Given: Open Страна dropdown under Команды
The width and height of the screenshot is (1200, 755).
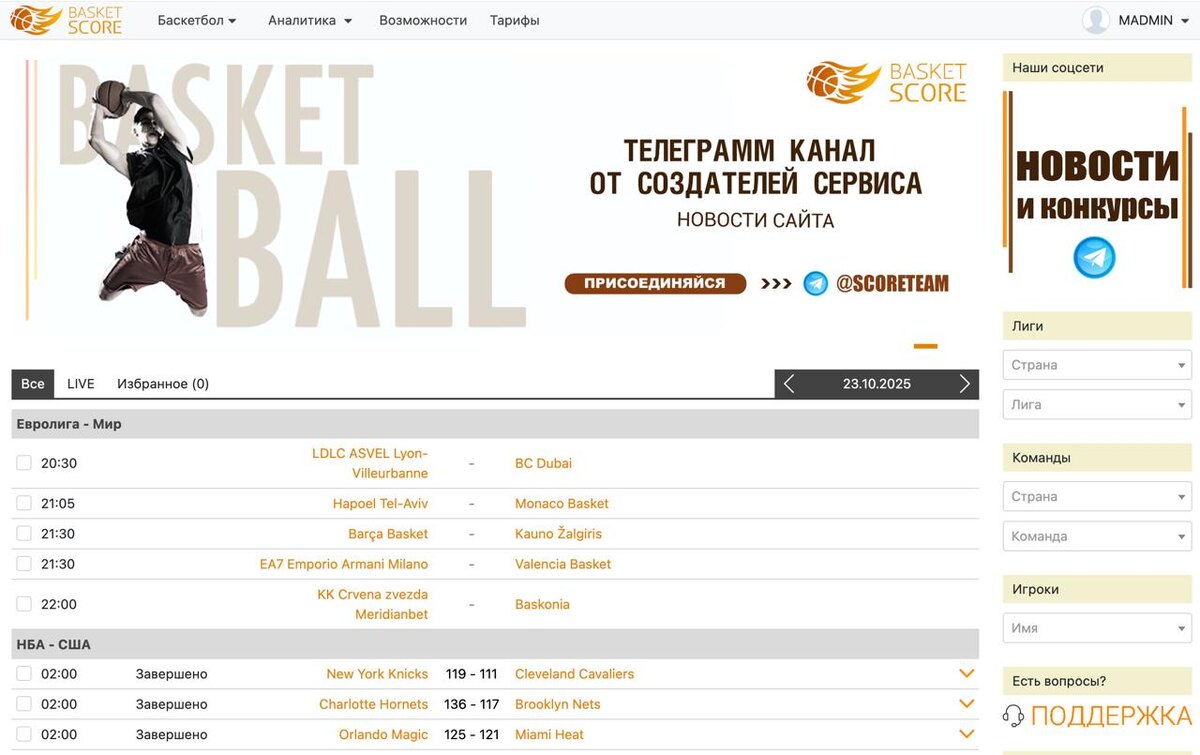Looking at the screenshot, I should point(1097,496).
